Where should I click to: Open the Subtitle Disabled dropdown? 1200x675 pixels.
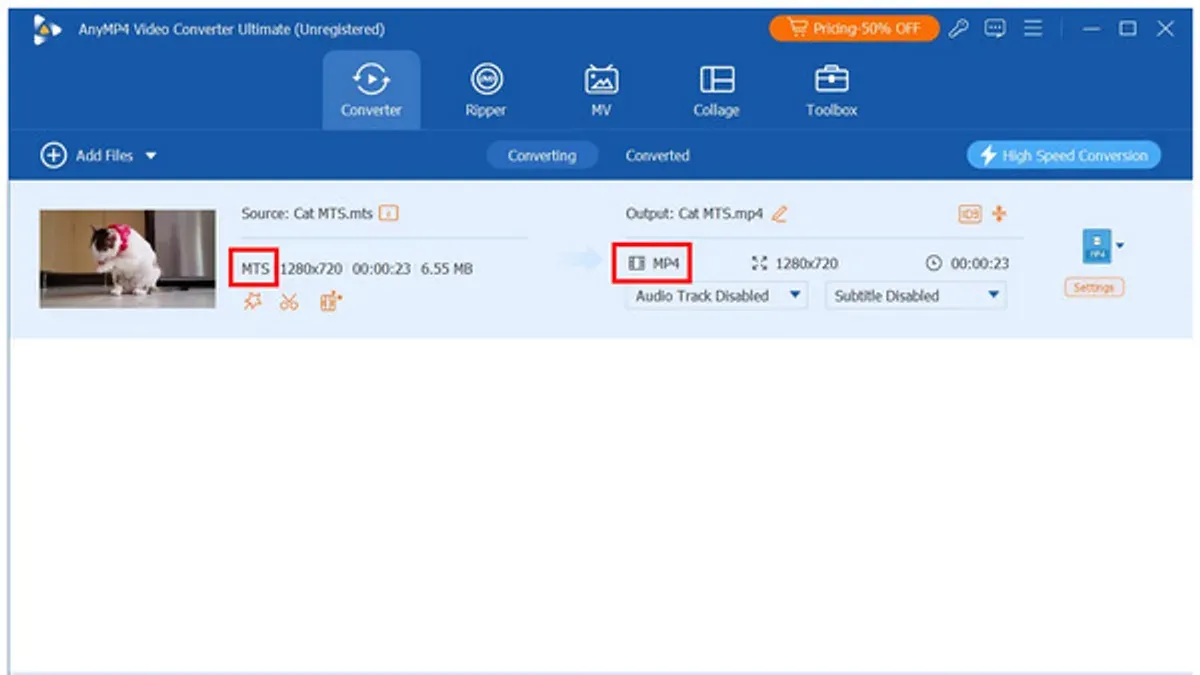[915, 296]
